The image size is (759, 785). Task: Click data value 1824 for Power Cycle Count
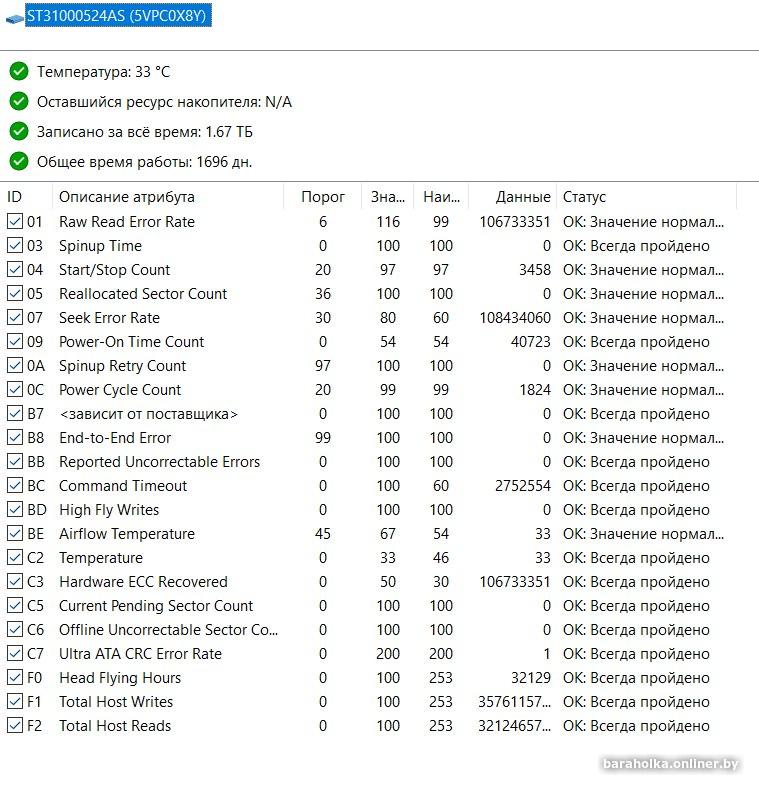coord(534,390)
